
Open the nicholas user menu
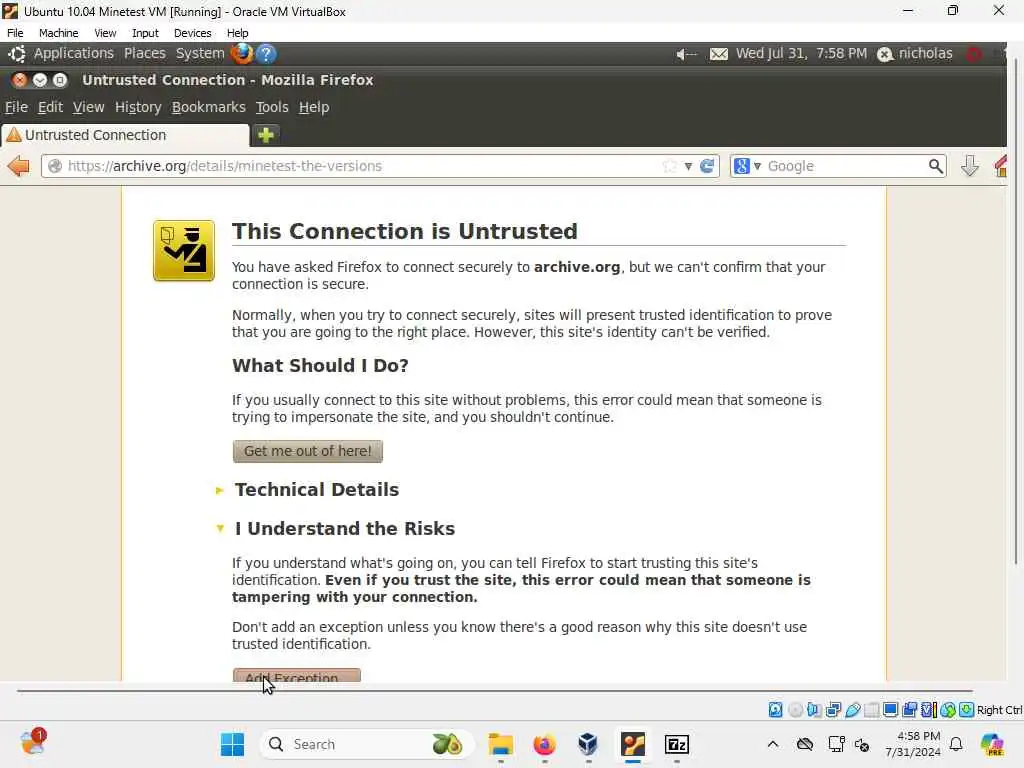(915, 54)
